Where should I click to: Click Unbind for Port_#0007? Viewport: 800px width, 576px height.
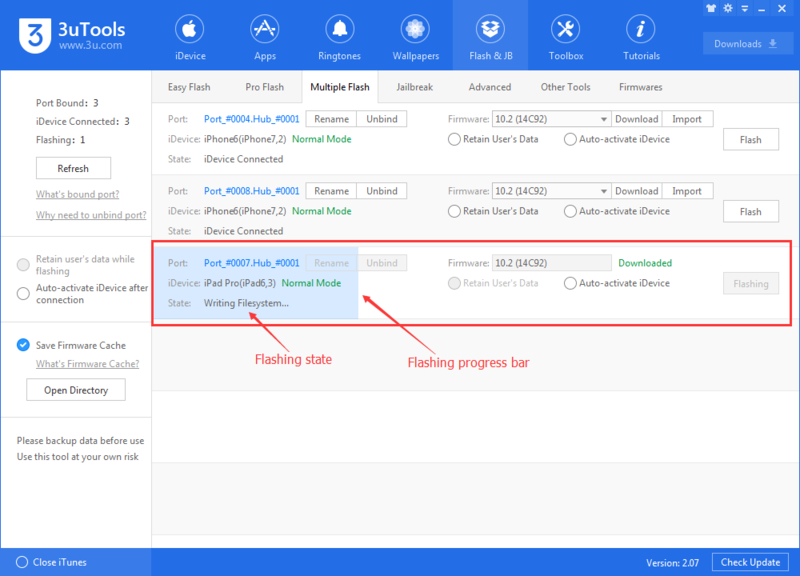[x=382, y=263]
